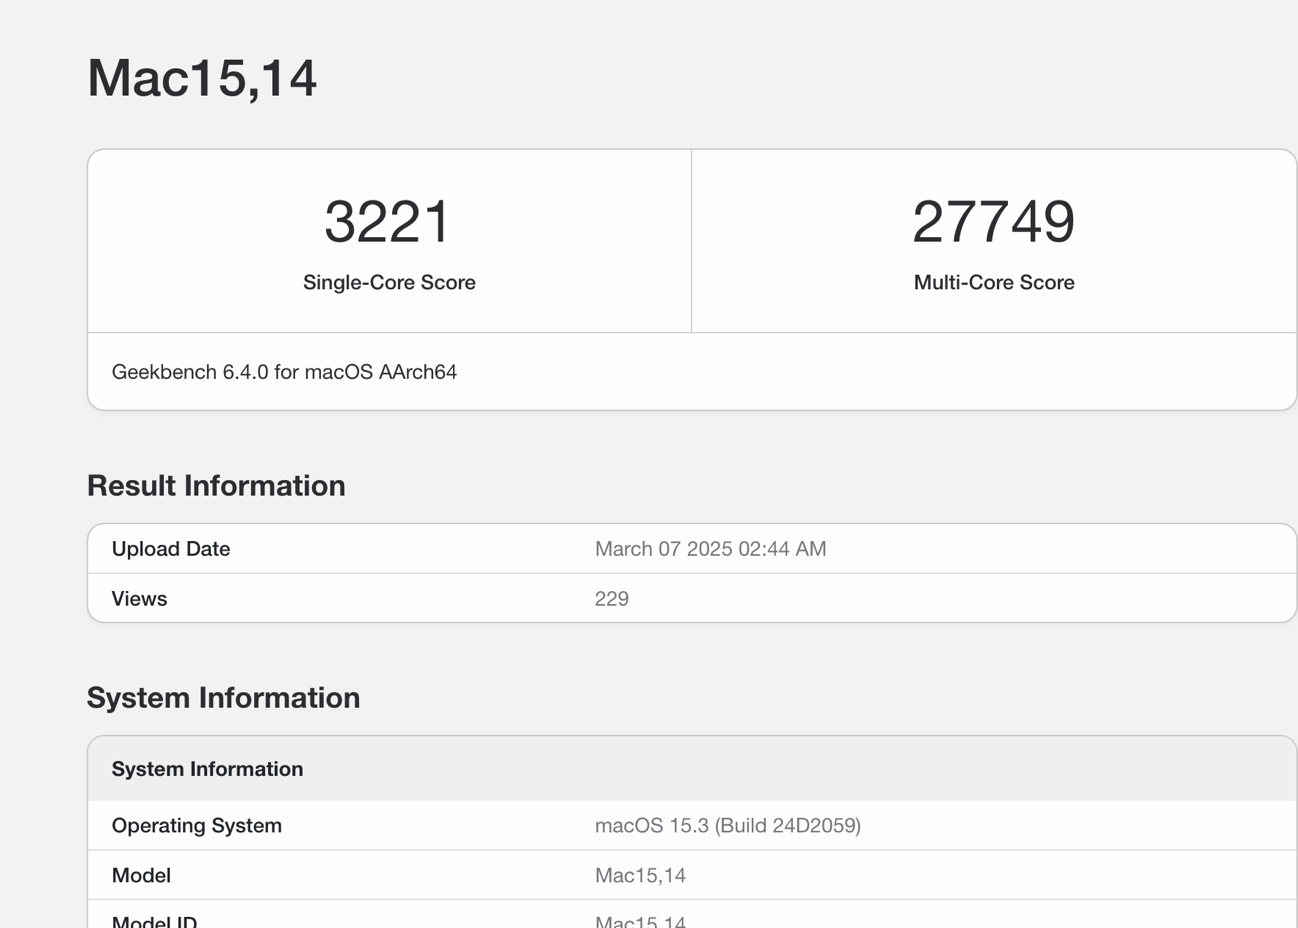Click the Model row label
Viewport: 1298px width, 928px height.
tap(141, 876)
